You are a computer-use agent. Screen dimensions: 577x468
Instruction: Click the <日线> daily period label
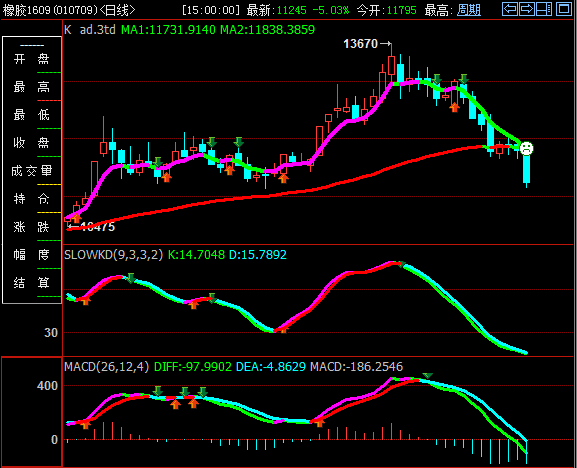(x=117, y=10)
